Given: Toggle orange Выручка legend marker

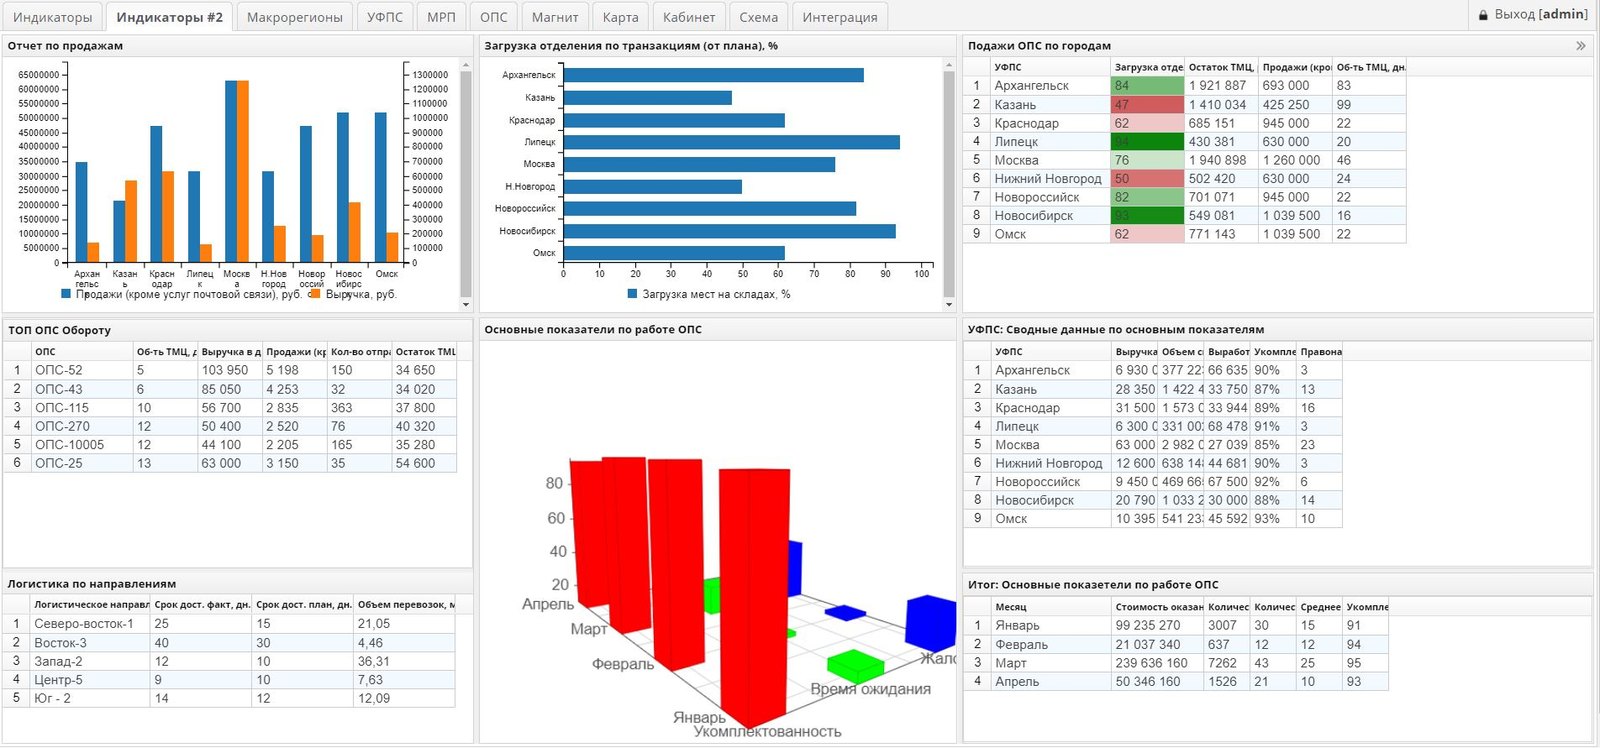Looking at the screenshot, I should pyautogui.click(x=316, y=294).
